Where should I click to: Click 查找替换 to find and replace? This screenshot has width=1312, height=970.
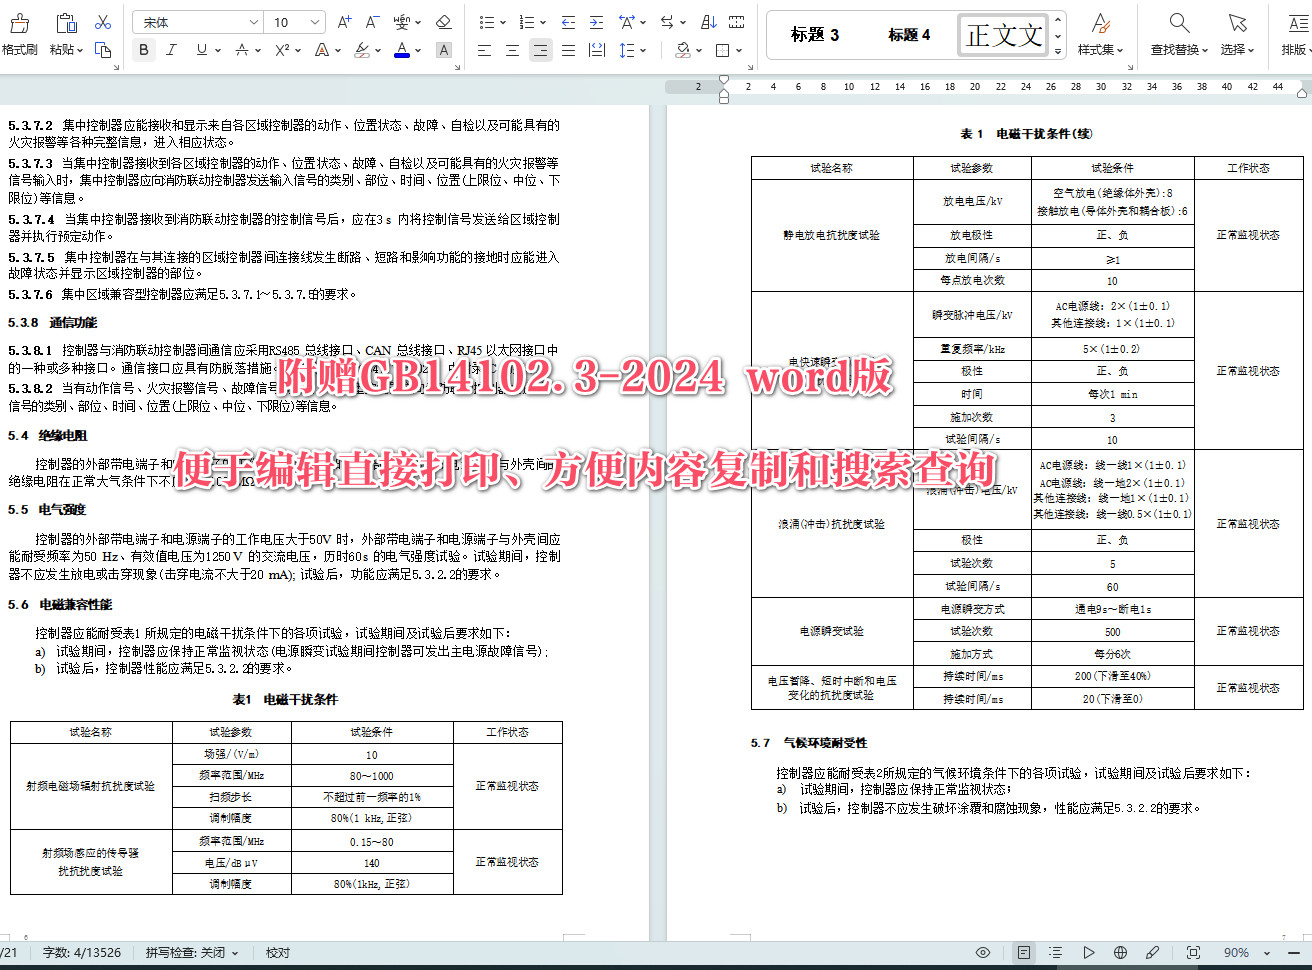click(1178, 35)
